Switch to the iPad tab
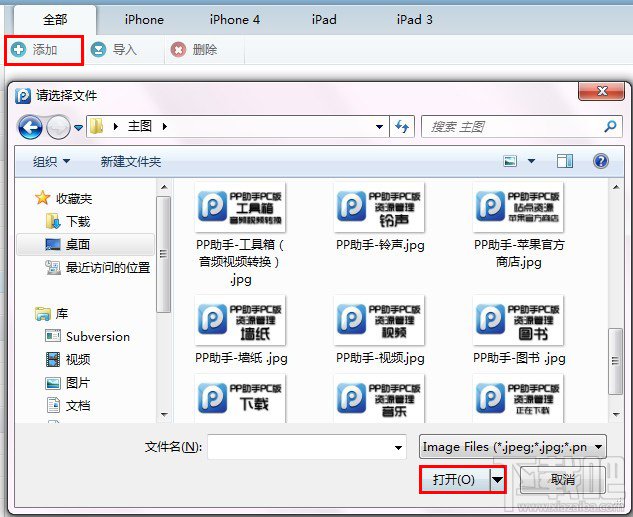This screenshot has height=517, width=633. (324, 19)
